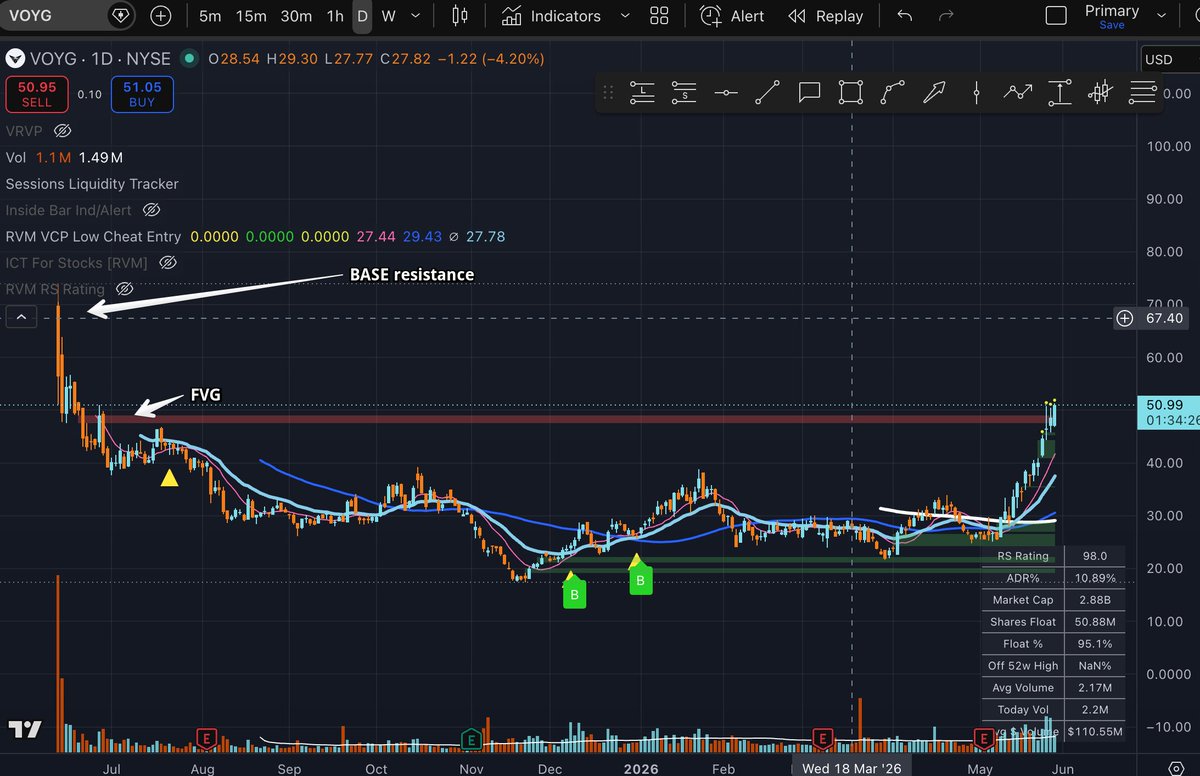Image resolution: width=1200 pixels, height=776 pixels.
Task: Click the first B buy marker in December
Action: [x=574, y=596]
